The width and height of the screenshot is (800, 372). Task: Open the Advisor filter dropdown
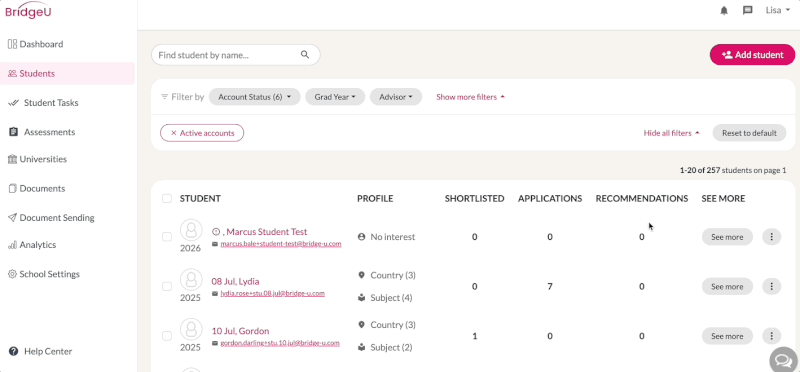pos(396,96)
